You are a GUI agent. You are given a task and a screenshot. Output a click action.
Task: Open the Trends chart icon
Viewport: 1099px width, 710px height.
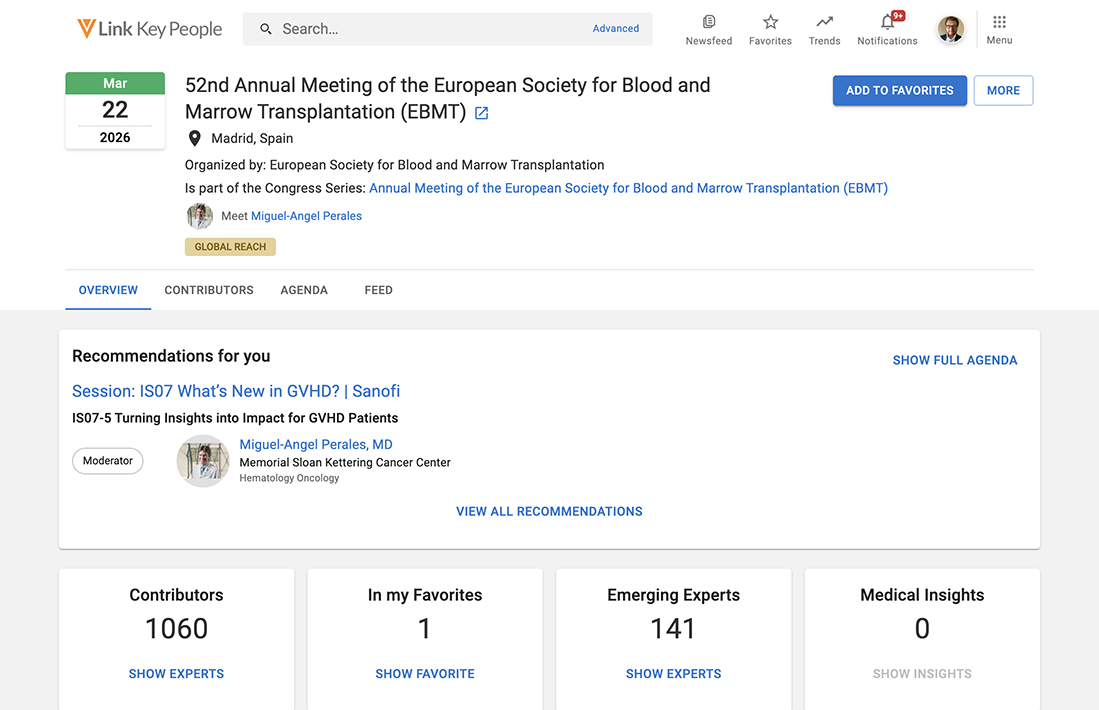824,23
